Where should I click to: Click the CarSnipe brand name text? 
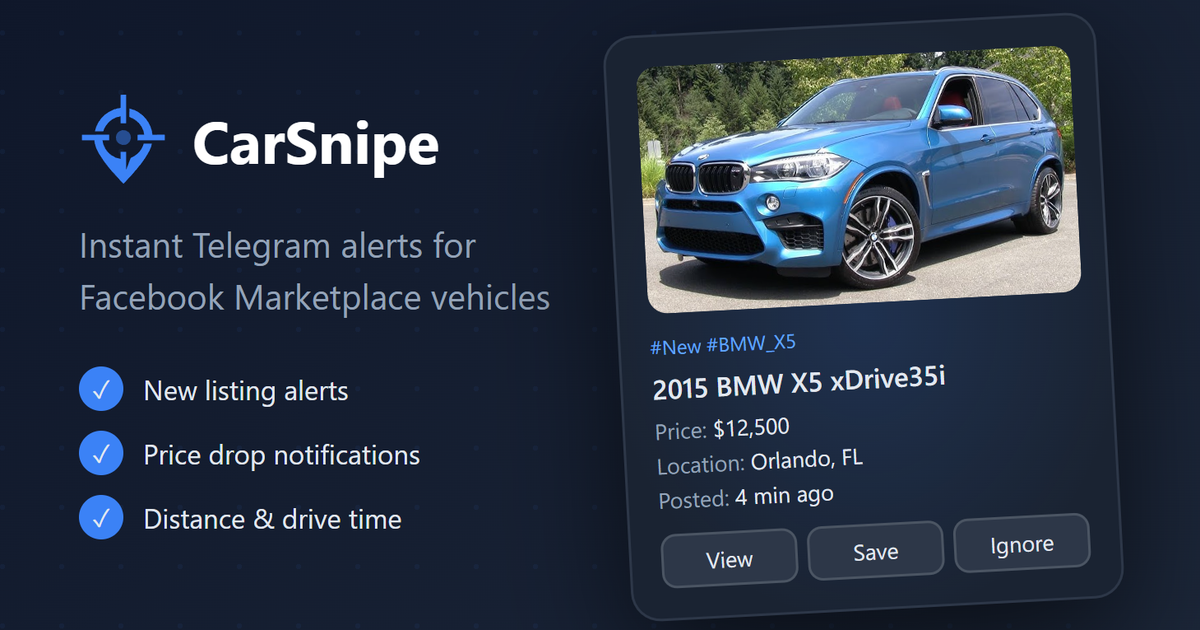pos(315,145)
